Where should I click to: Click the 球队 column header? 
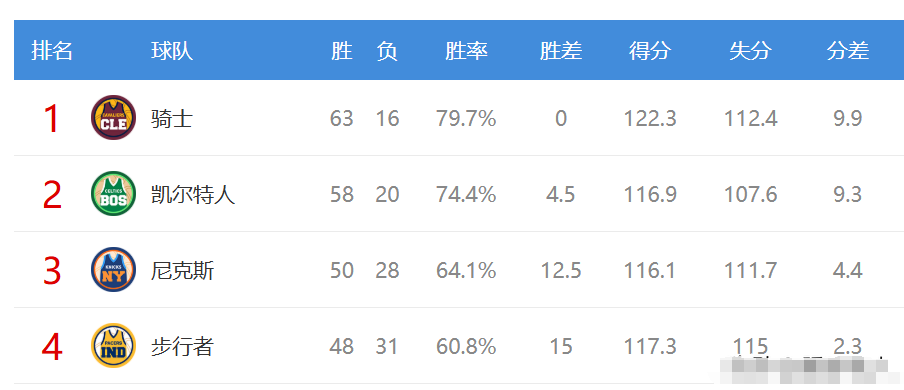point(172,51)
